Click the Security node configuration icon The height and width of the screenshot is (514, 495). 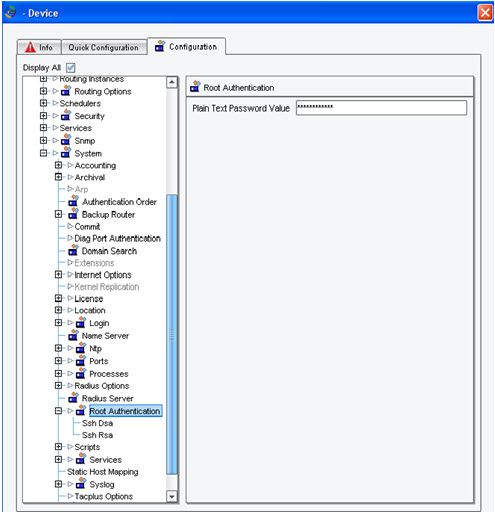coord(66,115)
